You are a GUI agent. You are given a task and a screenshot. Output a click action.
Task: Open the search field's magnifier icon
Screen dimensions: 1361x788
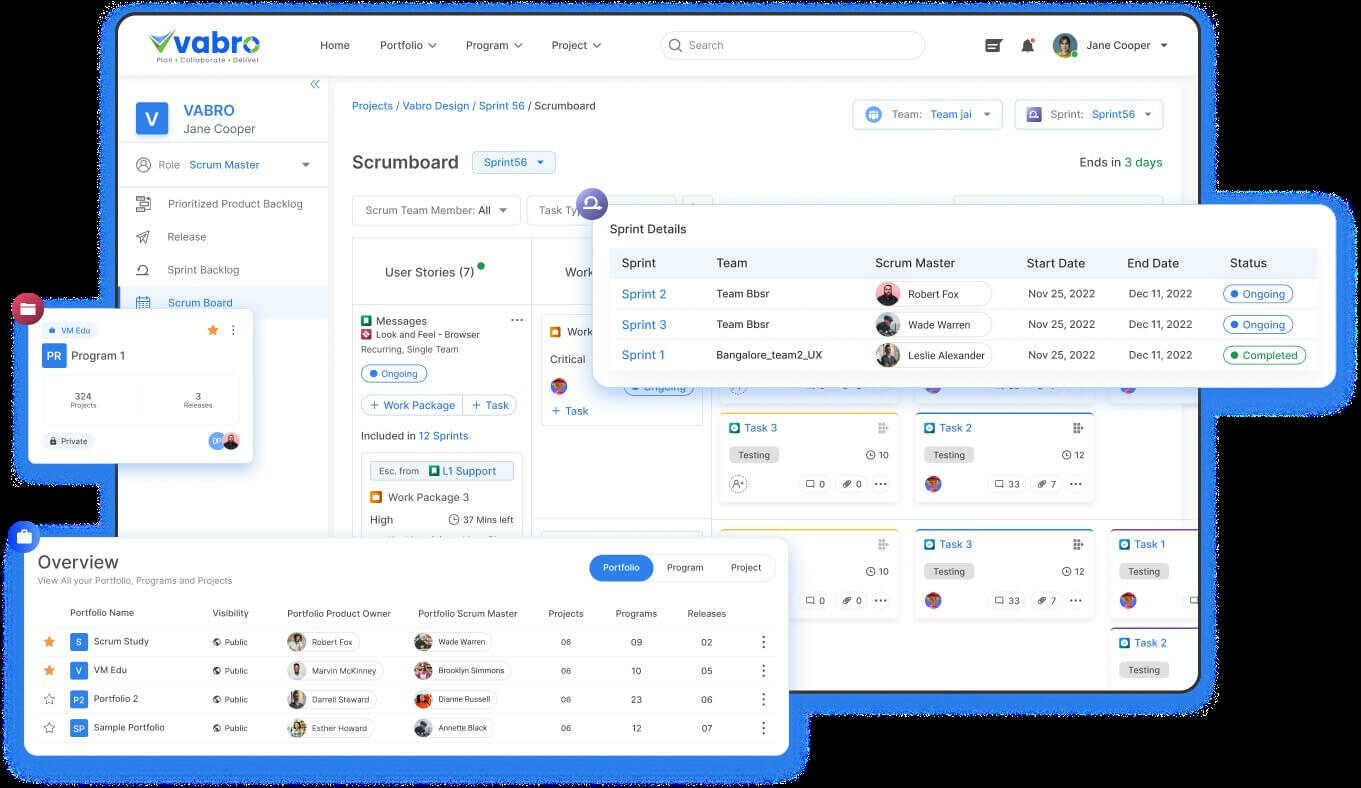pyautogui.click(x=675, y=45)
